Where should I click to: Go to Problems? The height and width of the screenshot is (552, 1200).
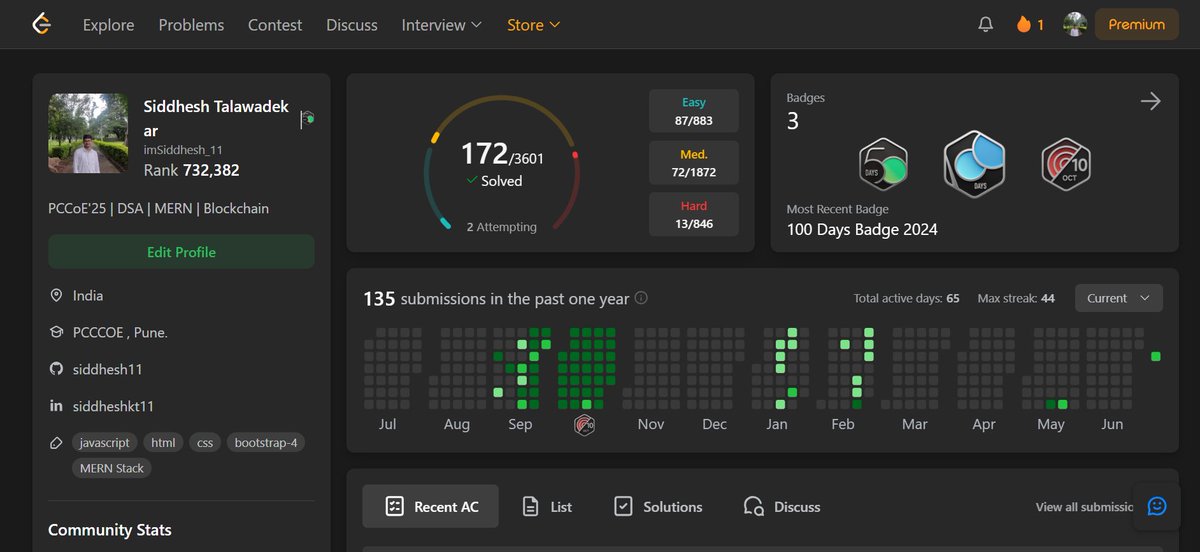tap(191, 25)
